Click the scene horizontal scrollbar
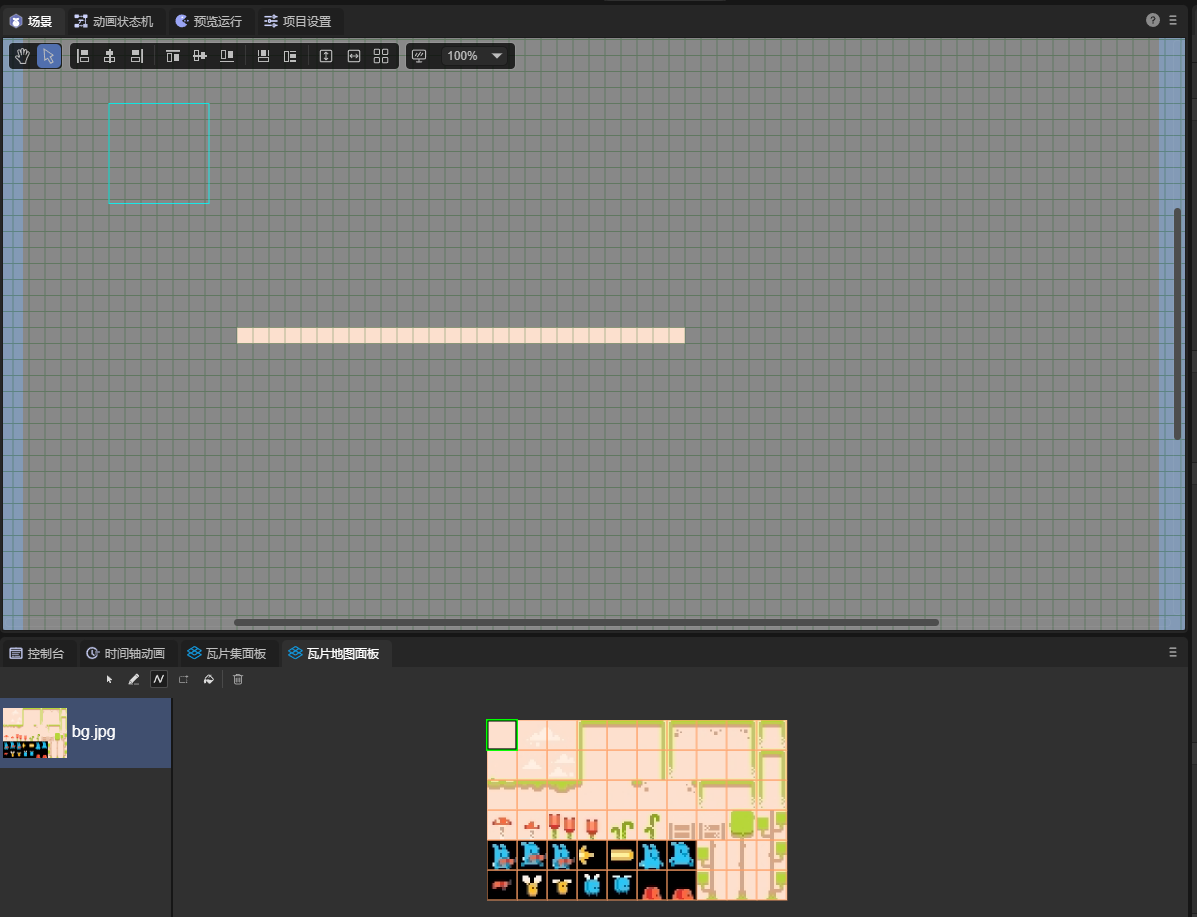This screenshot has width=1197, height=917. click(x=586, y=622)
